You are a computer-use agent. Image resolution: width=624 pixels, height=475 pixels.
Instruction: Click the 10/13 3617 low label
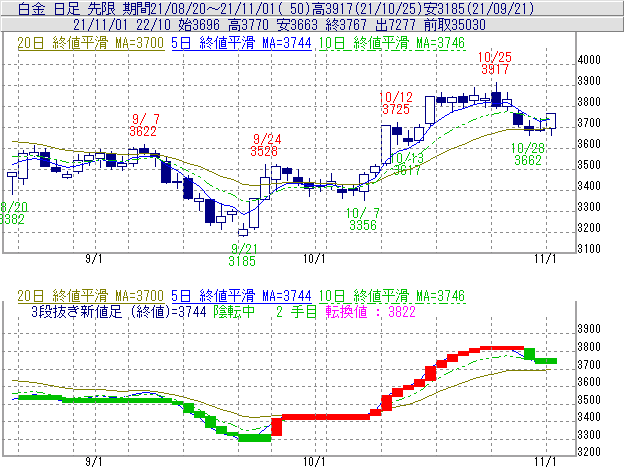point(407,164)
